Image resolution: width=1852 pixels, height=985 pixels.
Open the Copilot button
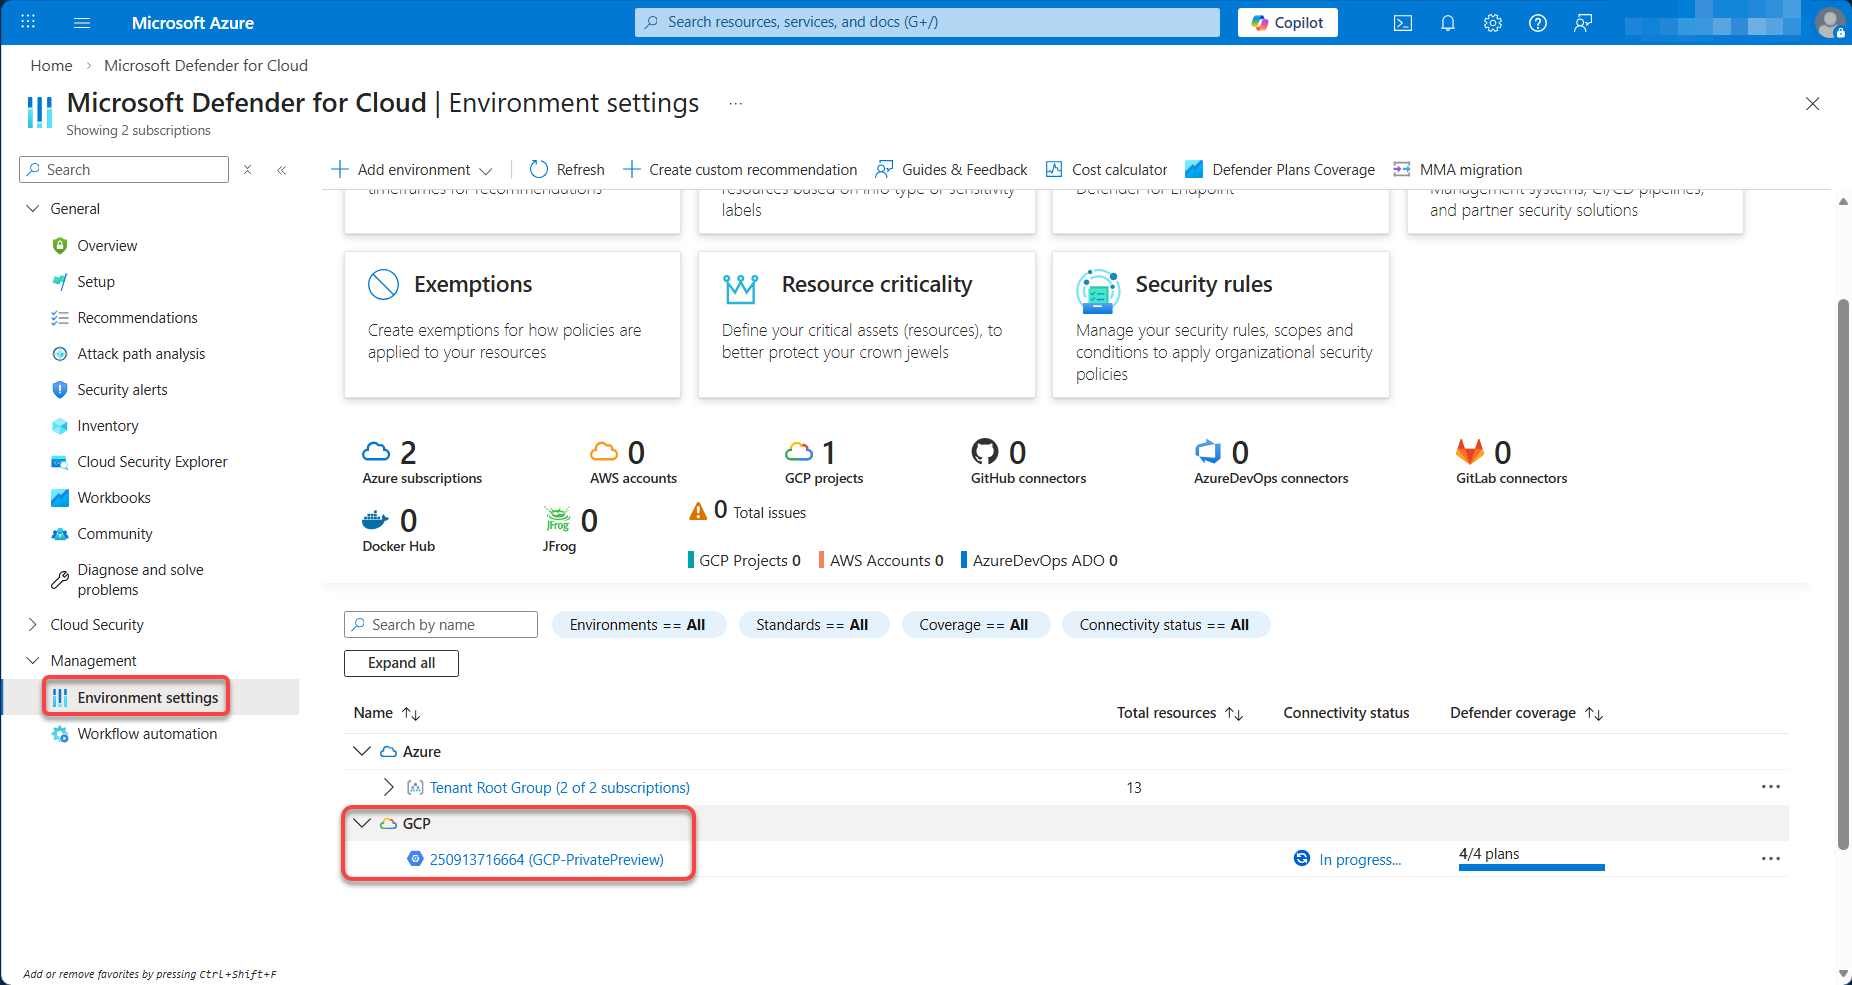1287,23
